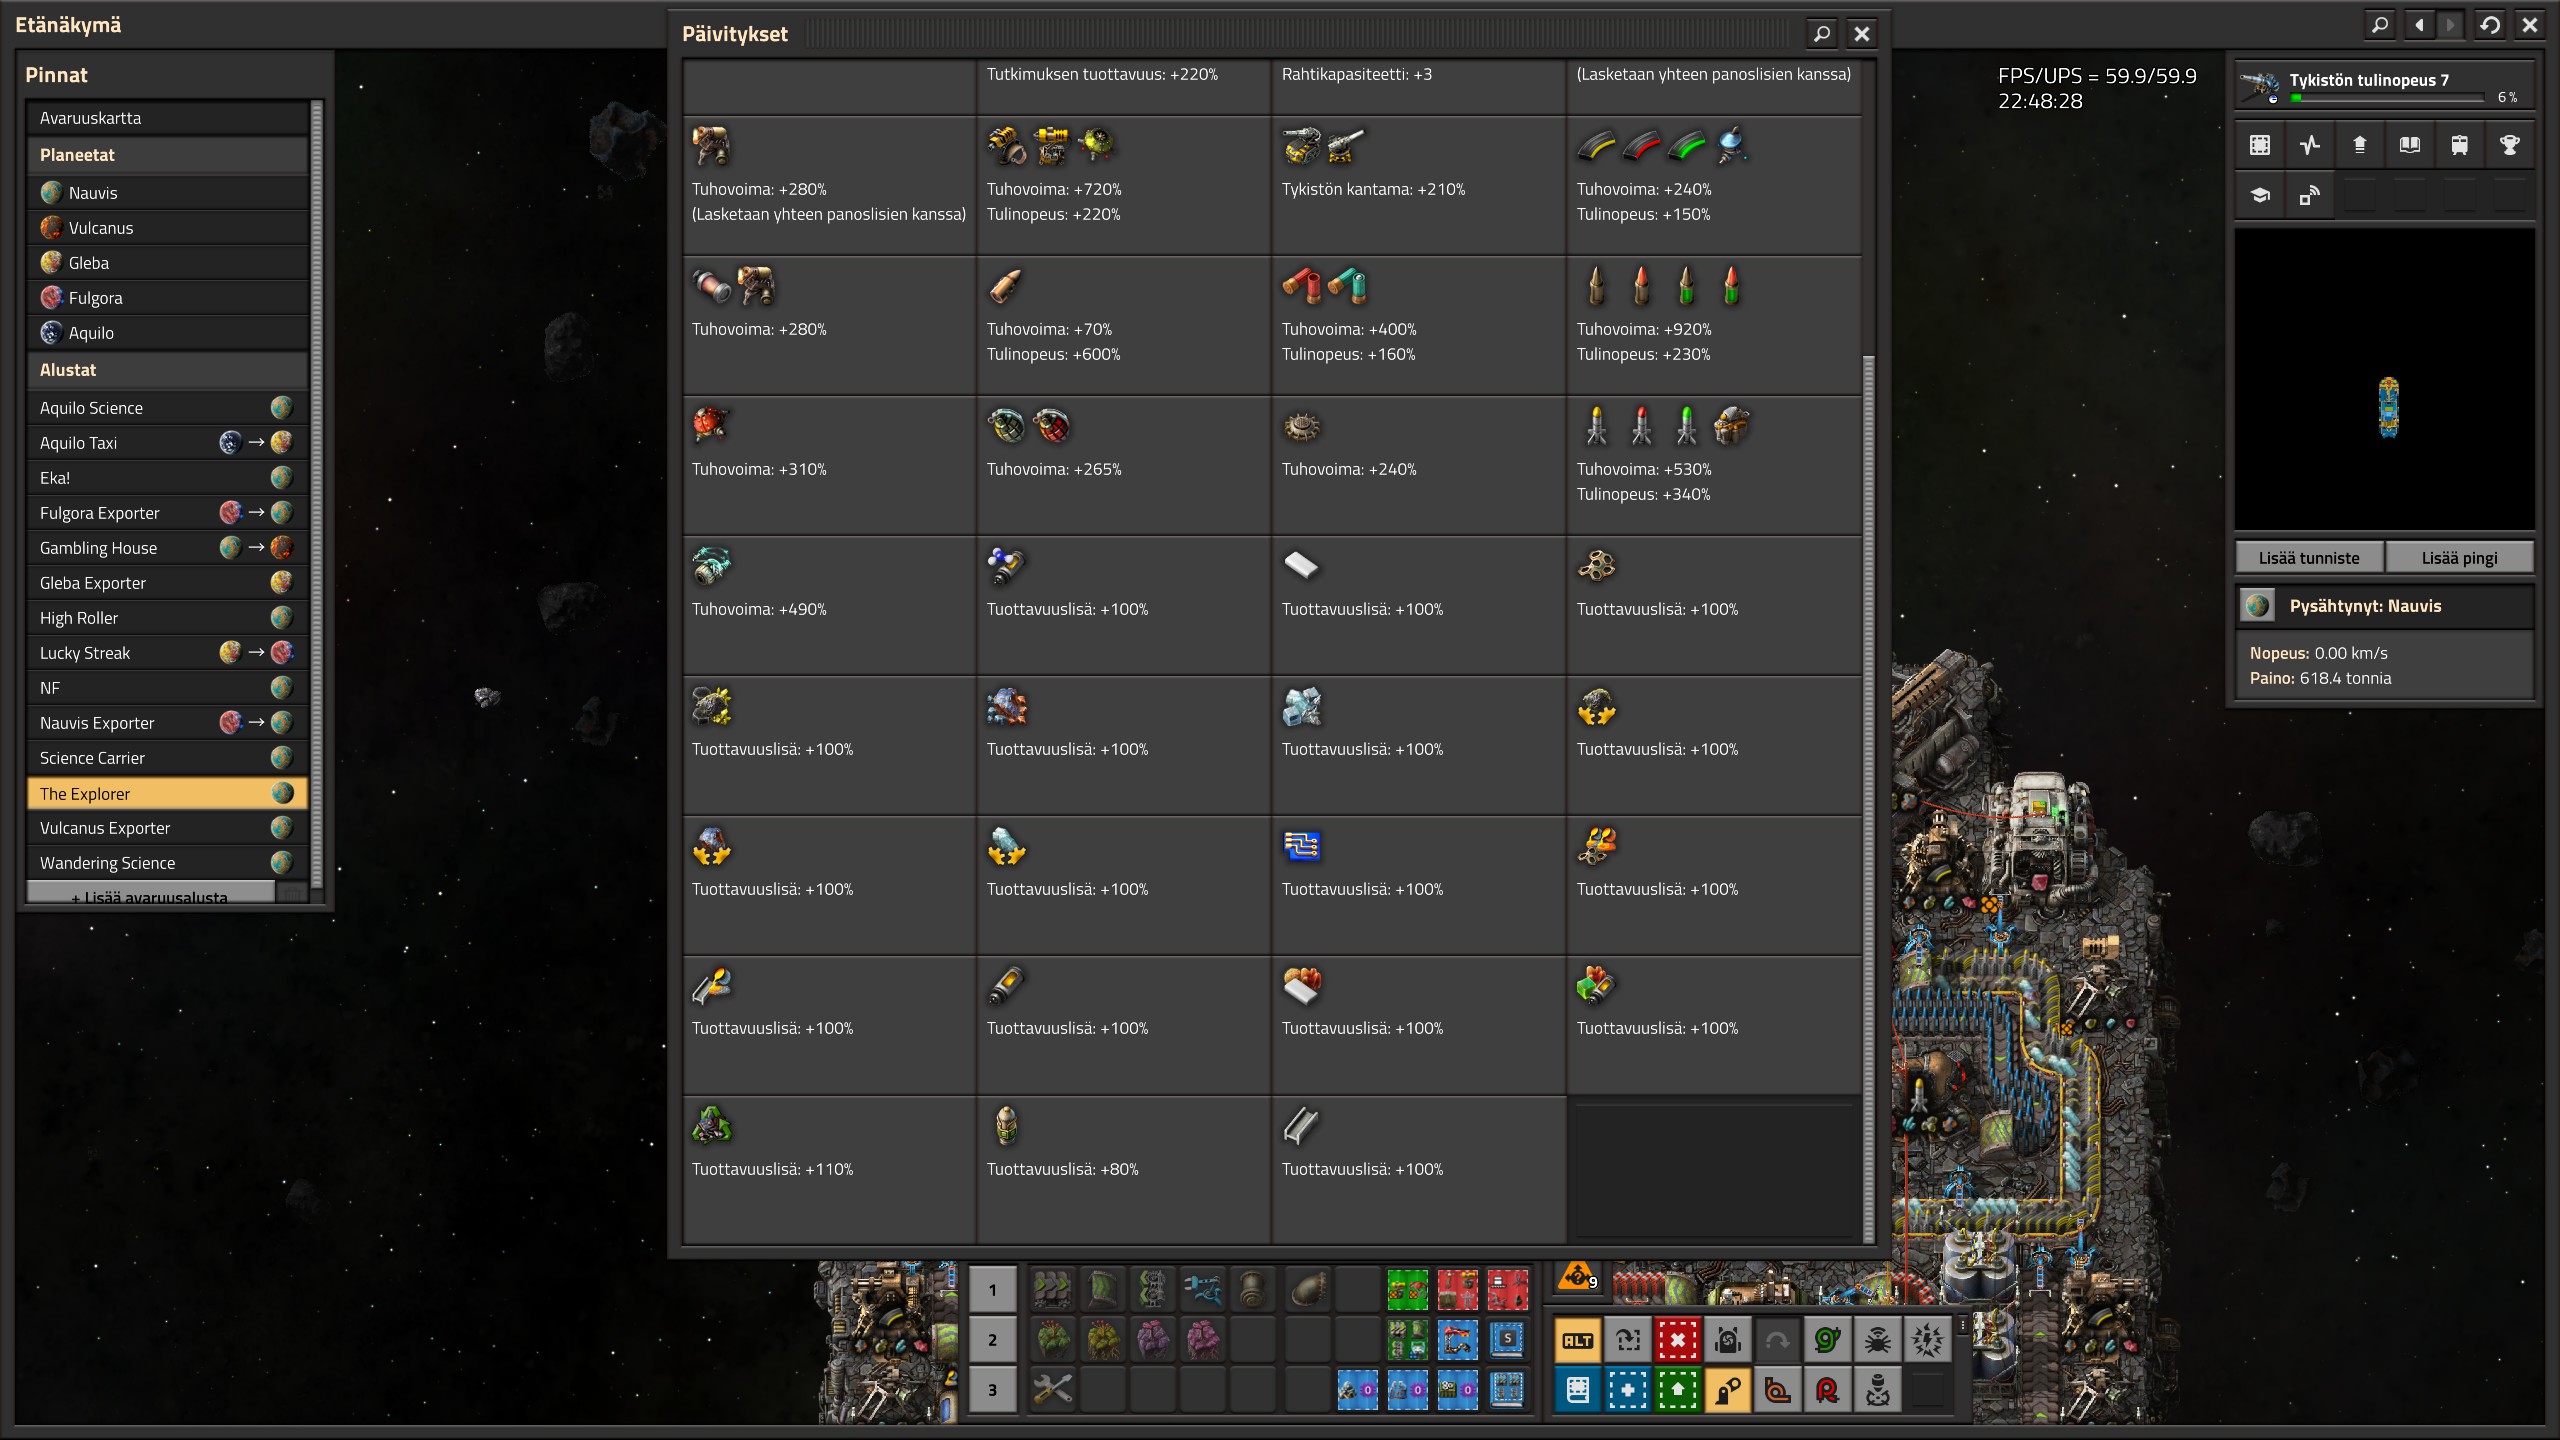Viewport: 2560px width, 1440px height.
Task: Select the highlighted The Explorer platform
Action: [168, 794]
